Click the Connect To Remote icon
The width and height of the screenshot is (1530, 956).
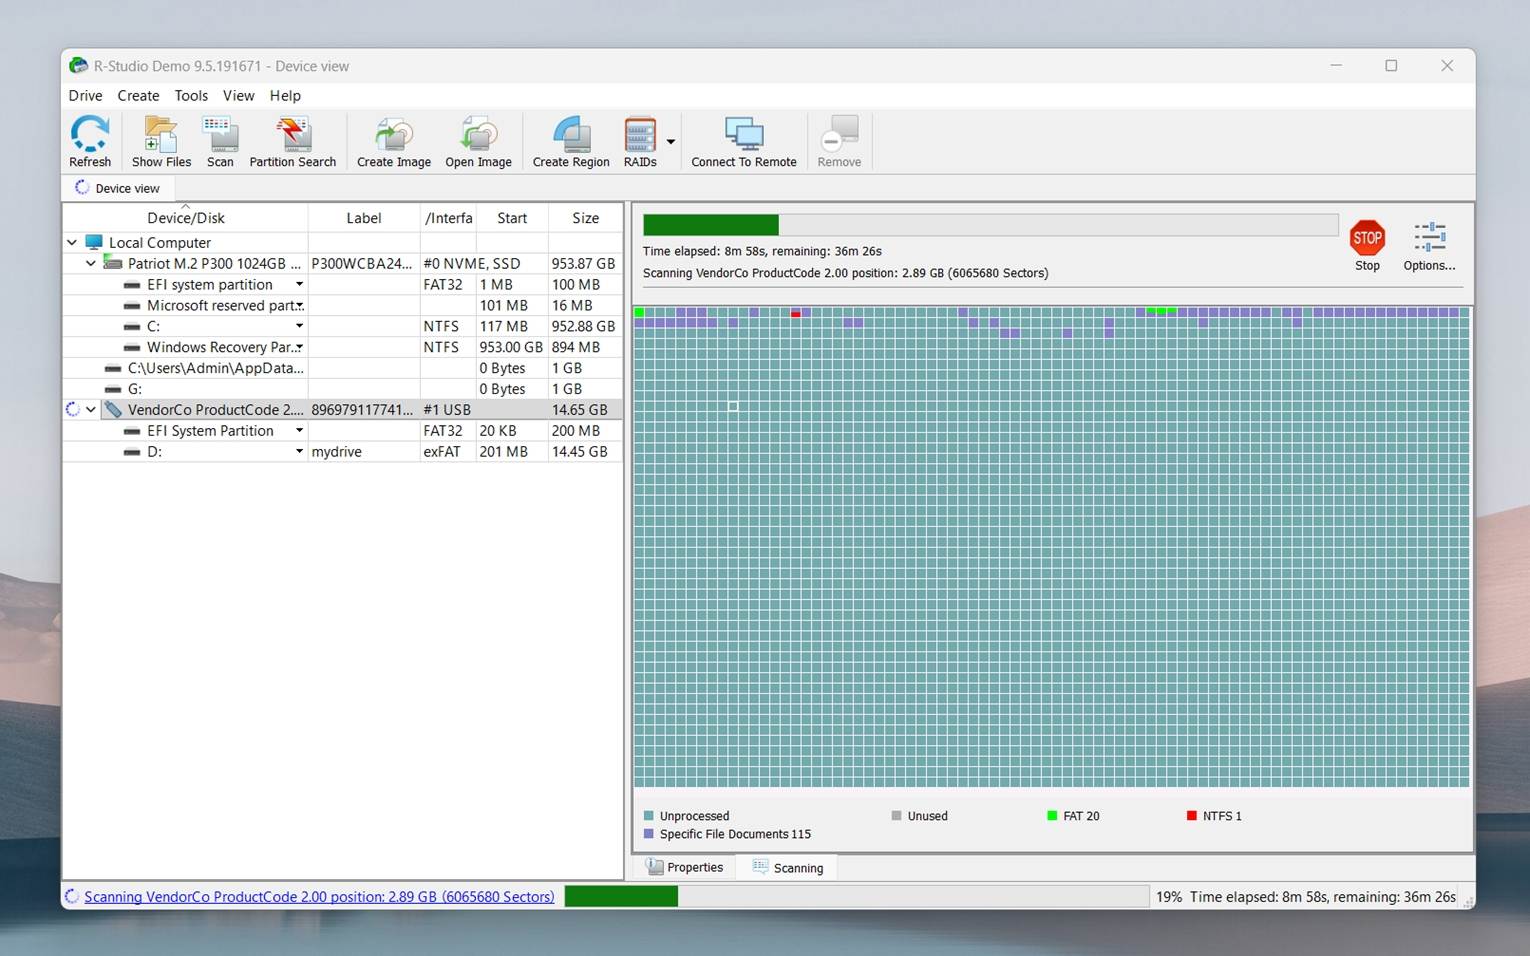point(743,141)
